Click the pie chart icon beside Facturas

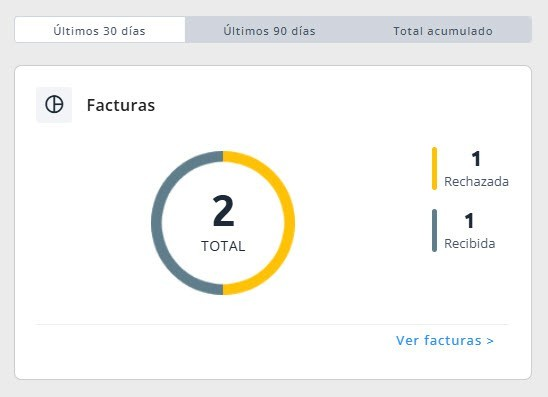tap(54, 104)
